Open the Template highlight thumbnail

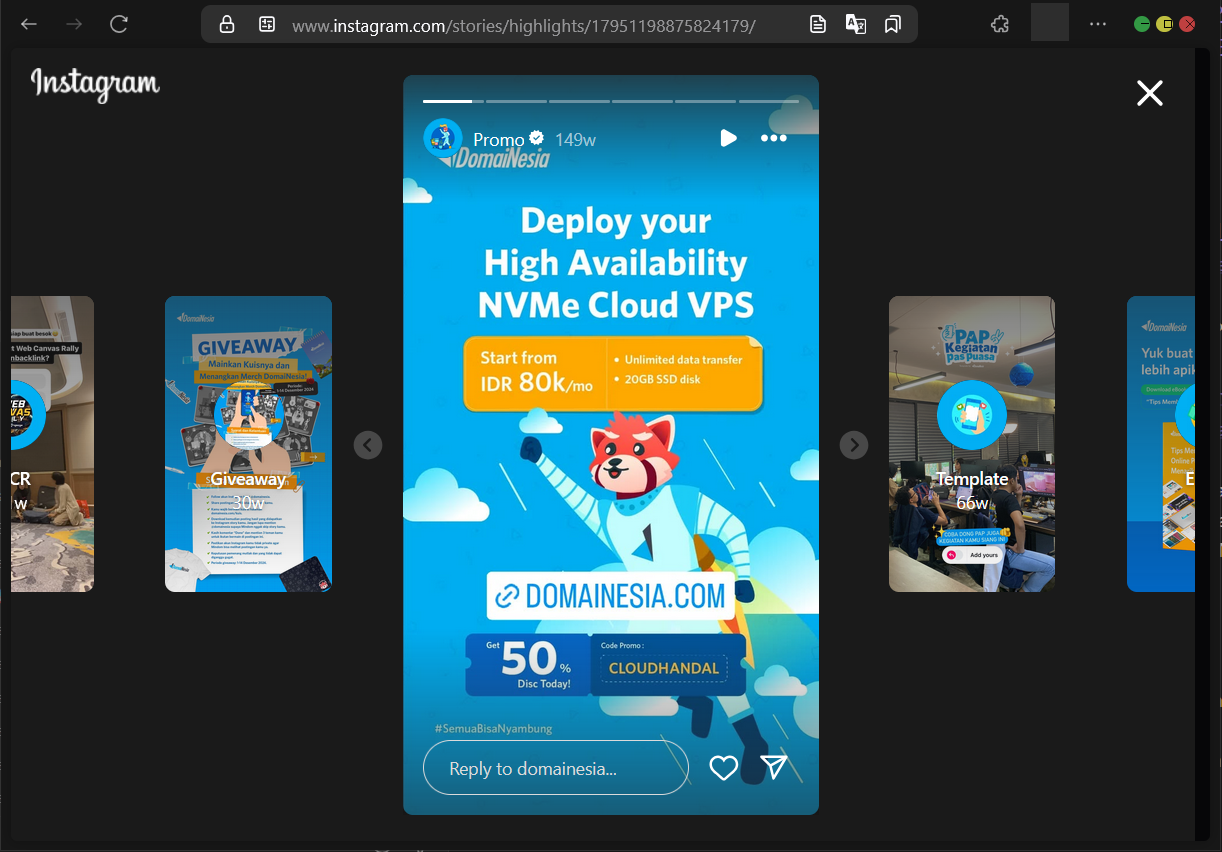972,444
